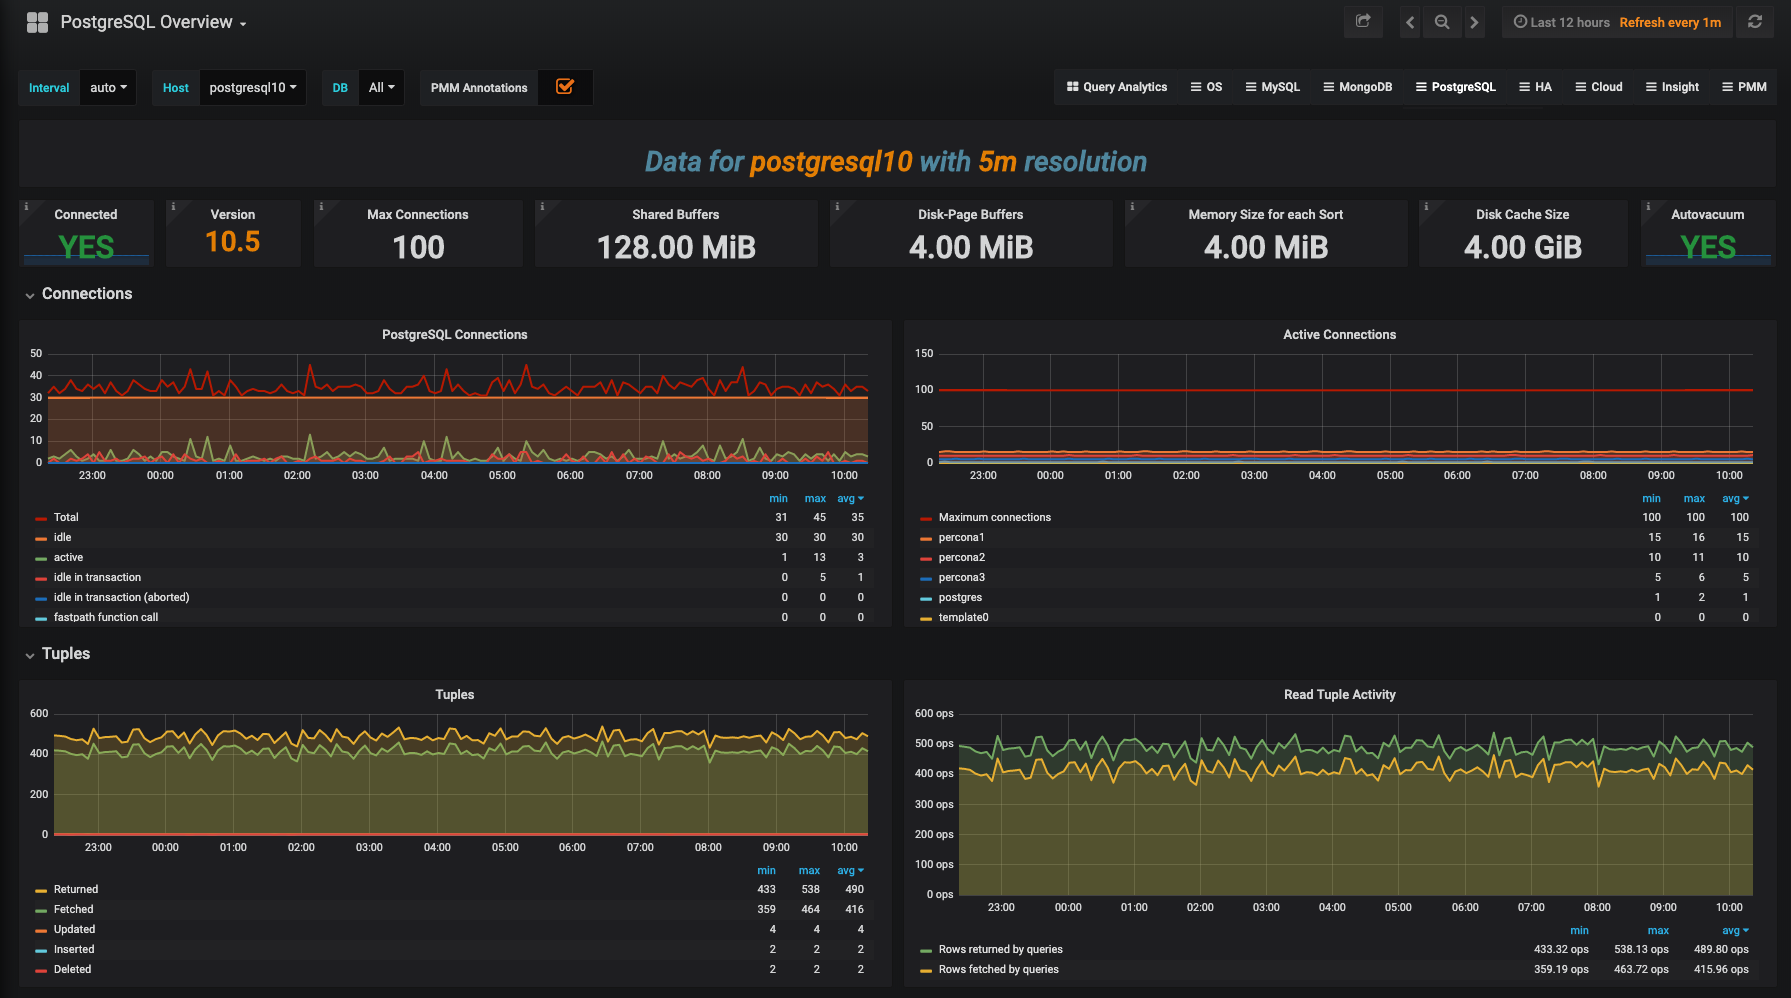Shift time range forward using right arrow icon
The height and width of the screenshot is (998, 1791).
point(1475,21)
